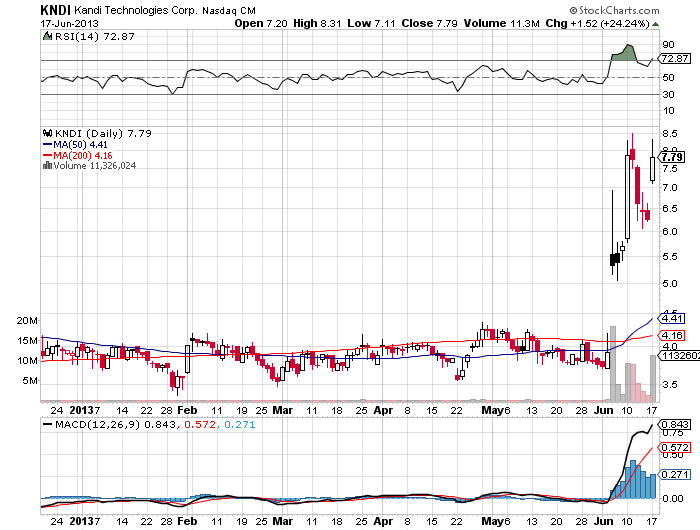Click the 1132602 volume tag on right axis

[679, 355]
